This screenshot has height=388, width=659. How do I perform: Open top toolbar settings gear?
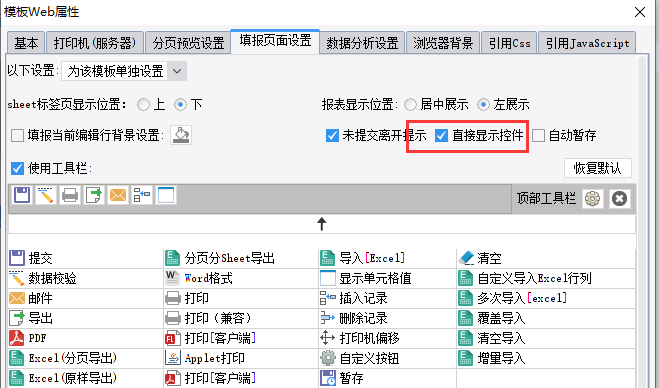coord(593,198)
